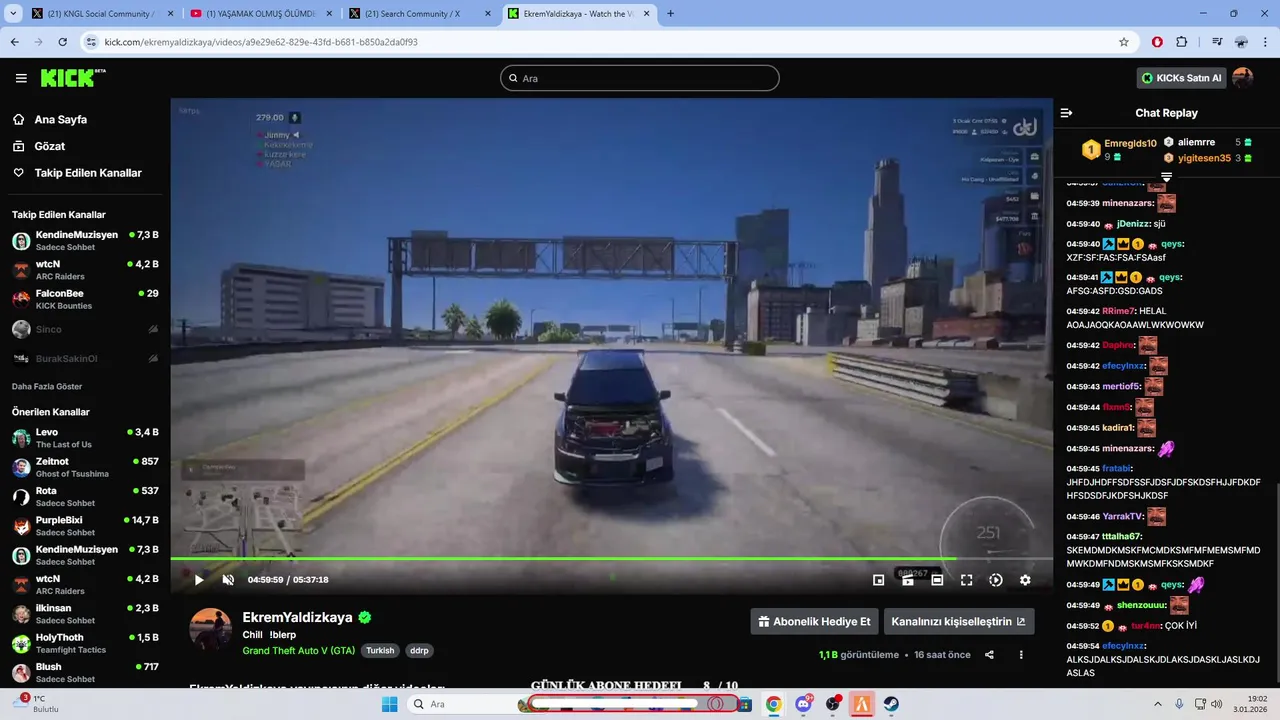
Task: Select the ddrp tag
Action: coord(419,650)
